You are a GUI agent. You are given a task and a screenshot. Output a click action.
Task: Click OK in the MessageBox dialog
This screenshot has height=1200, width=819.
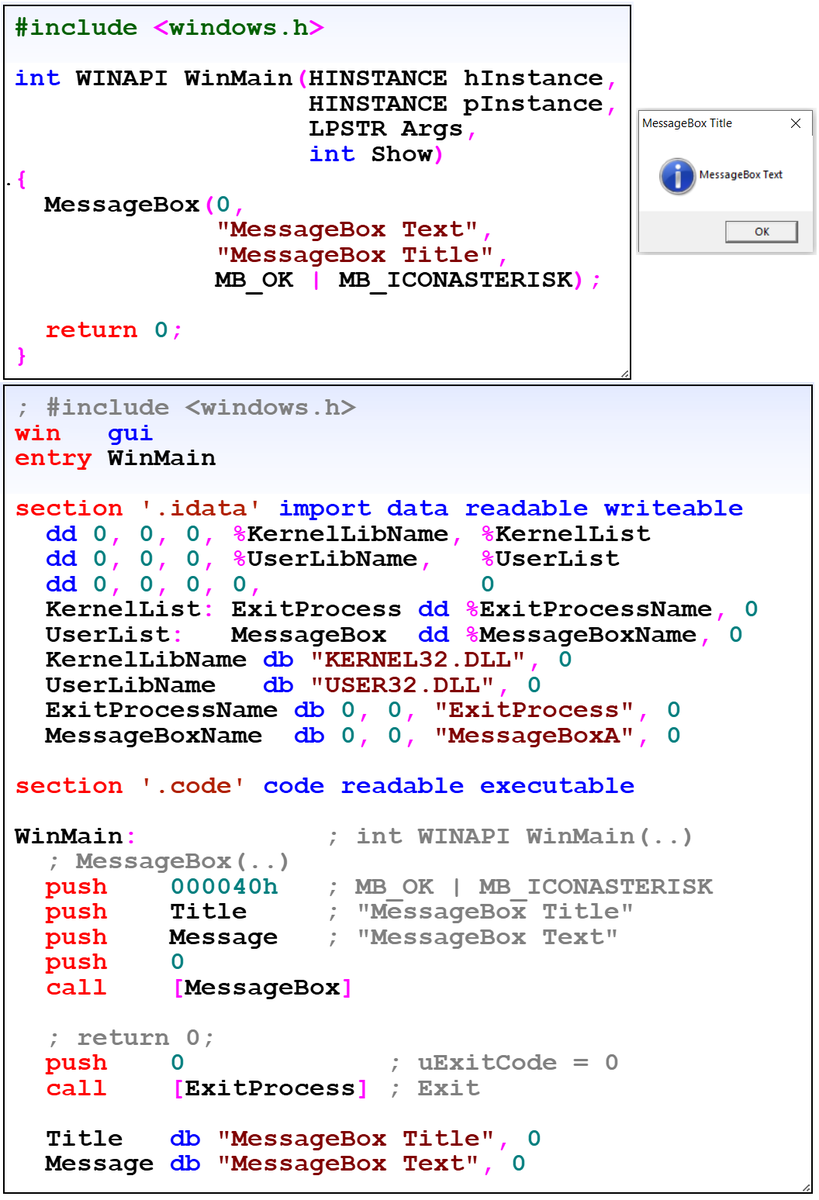pos(762,231)
